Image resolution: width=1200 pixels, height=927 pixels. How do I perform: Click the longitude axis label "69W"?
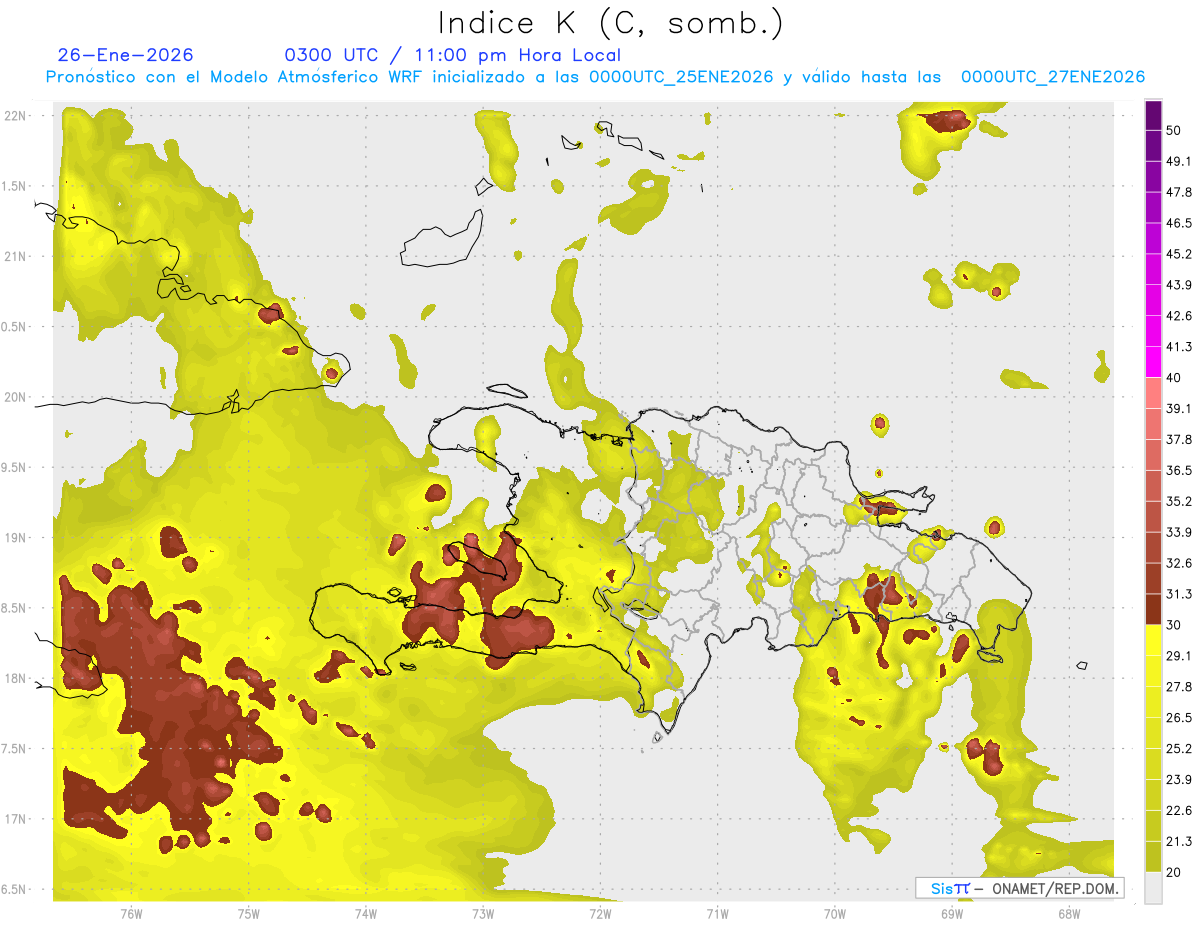click(x=951, y=915)
